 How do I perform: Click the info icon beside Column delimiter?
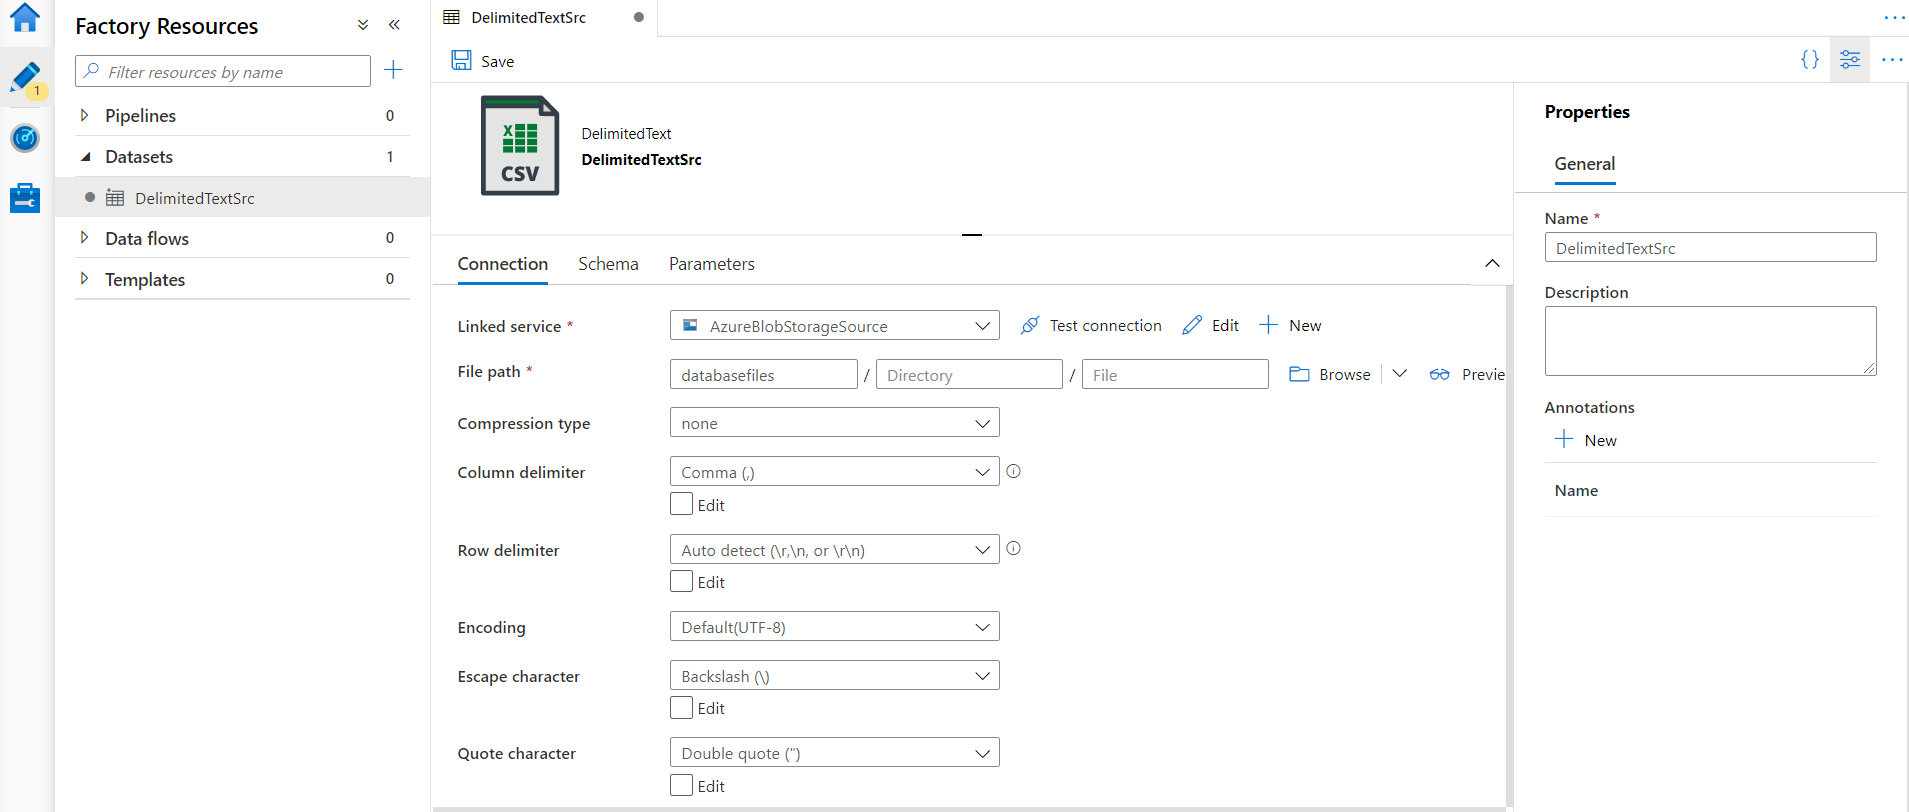click(1013, 471)
